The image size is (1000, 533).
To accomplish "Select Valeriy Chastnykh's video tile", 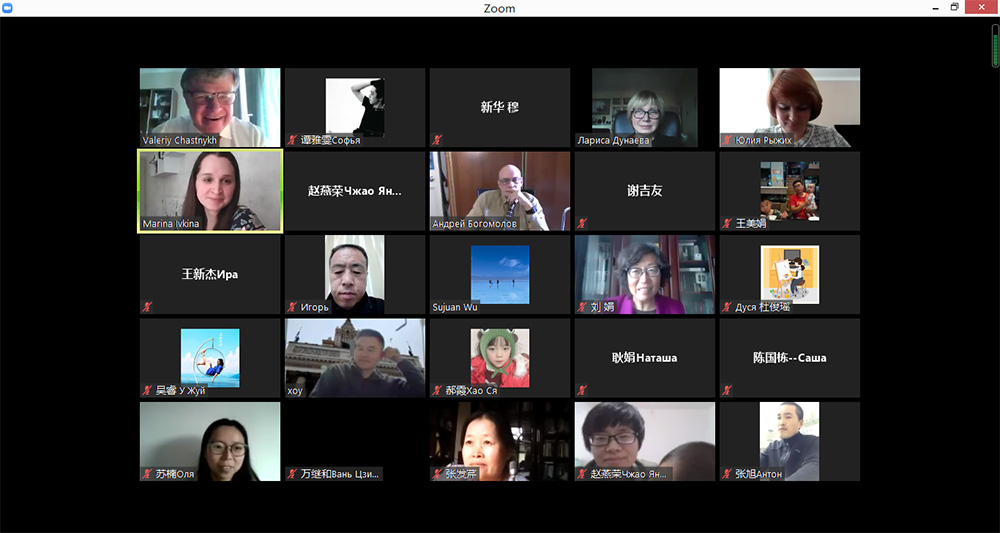I will click(x=210, y=107).
